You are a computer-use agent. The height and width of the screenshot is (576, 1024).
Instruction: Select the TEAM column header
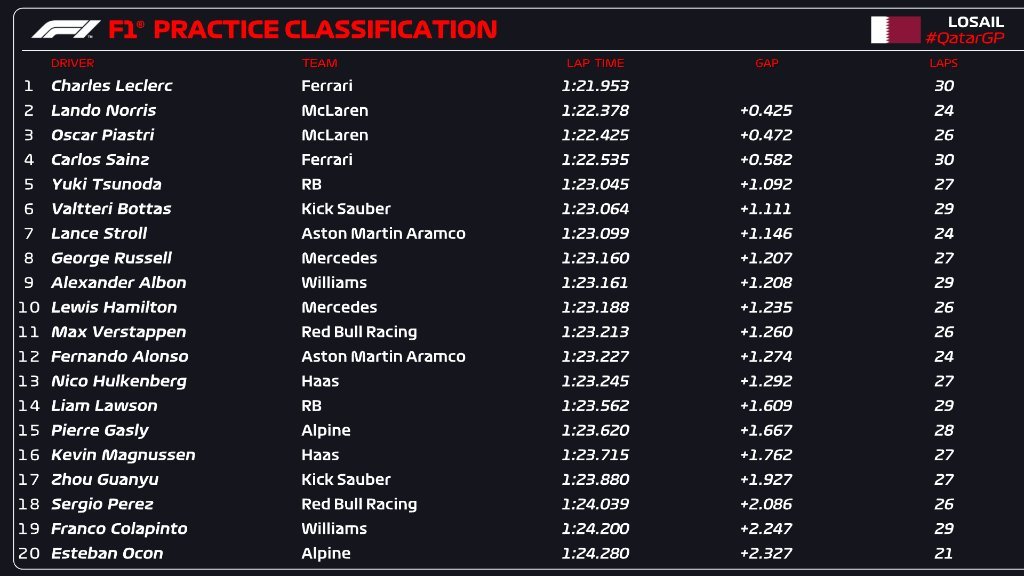(319, 63)
